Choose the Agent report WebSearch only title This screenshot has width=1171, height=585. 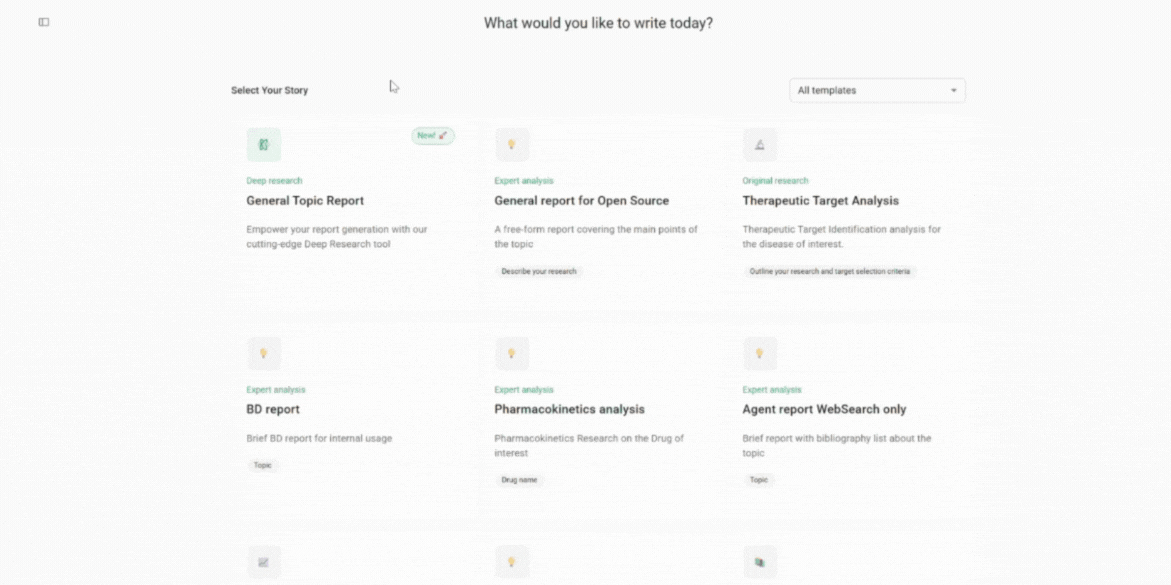[824, 409]
